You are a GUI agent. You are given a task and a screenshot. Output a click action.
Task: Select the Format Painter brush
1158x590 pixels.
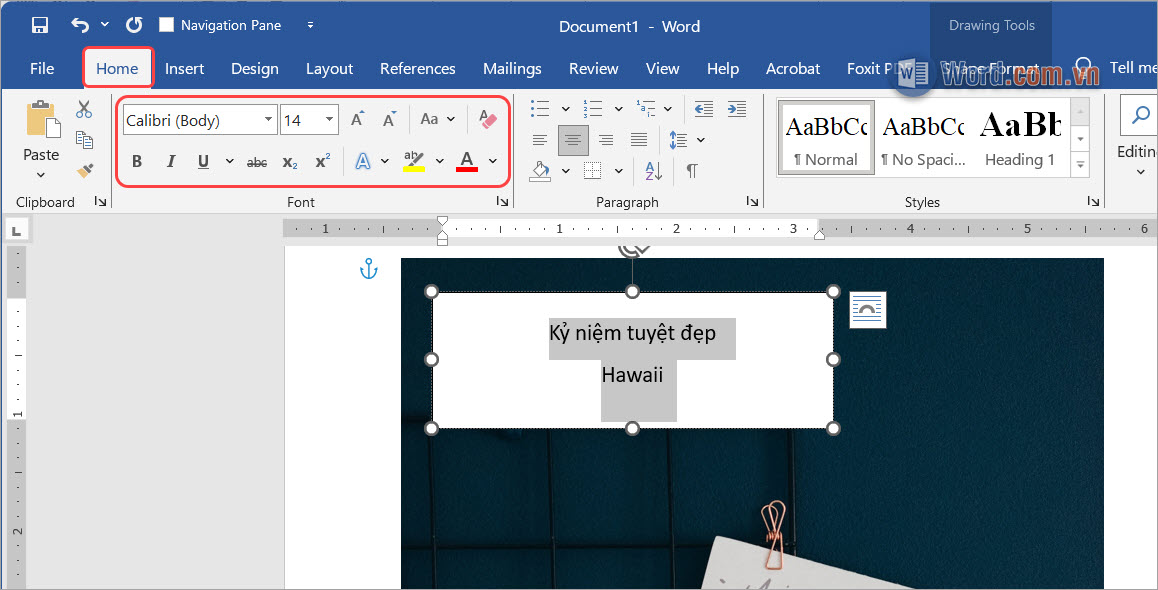click(84, 171)
